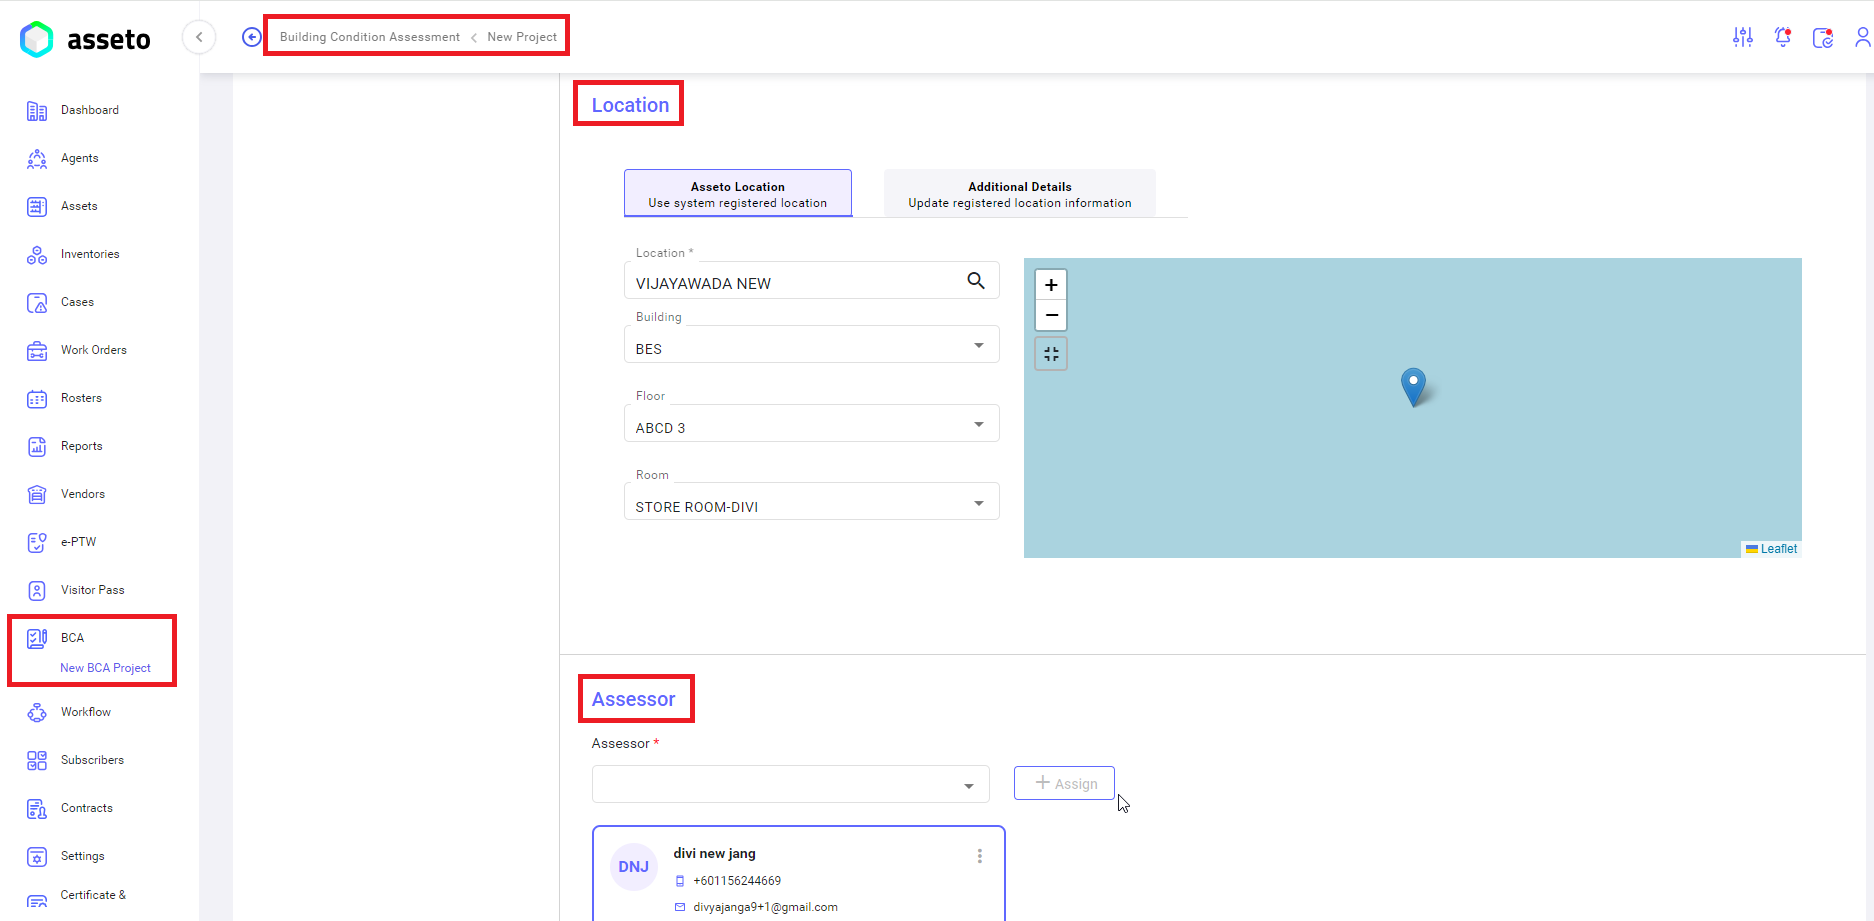Click the divi new jang name

(714, 853)
